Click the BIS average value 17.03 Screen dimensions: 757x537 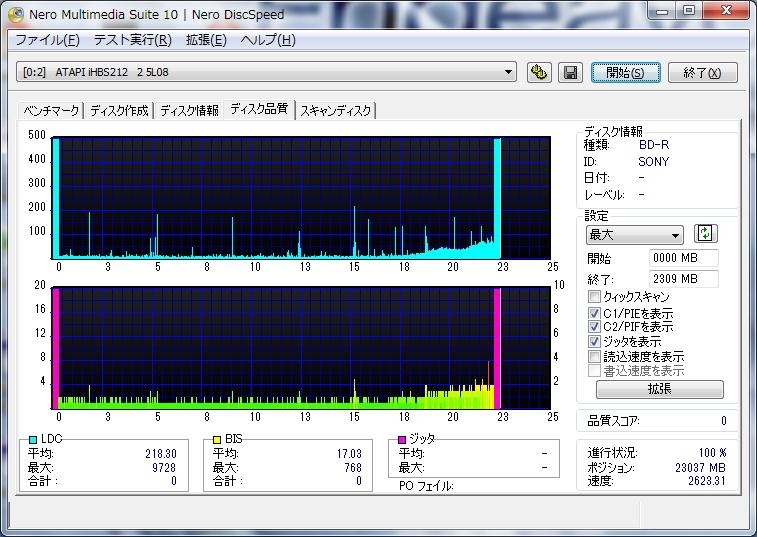pyautogui.click(x=349, y=454)
